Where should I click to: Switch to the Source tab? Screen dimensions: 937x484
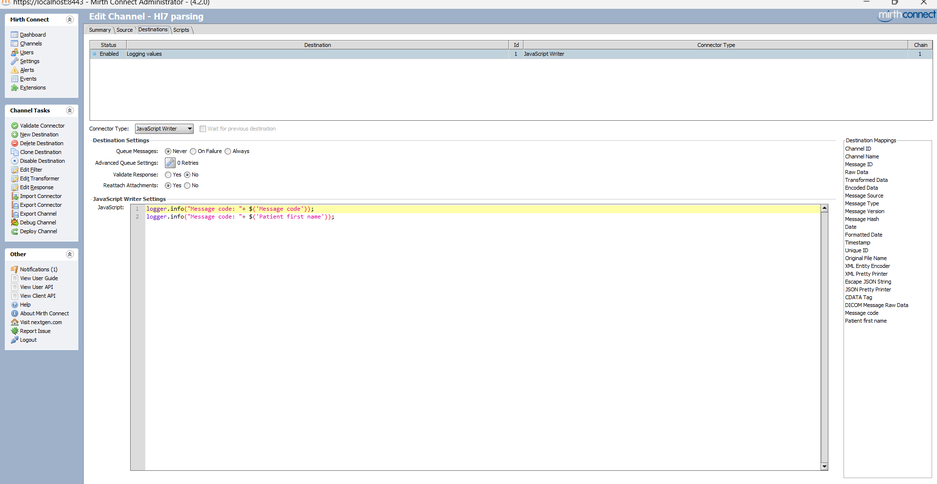124,30
